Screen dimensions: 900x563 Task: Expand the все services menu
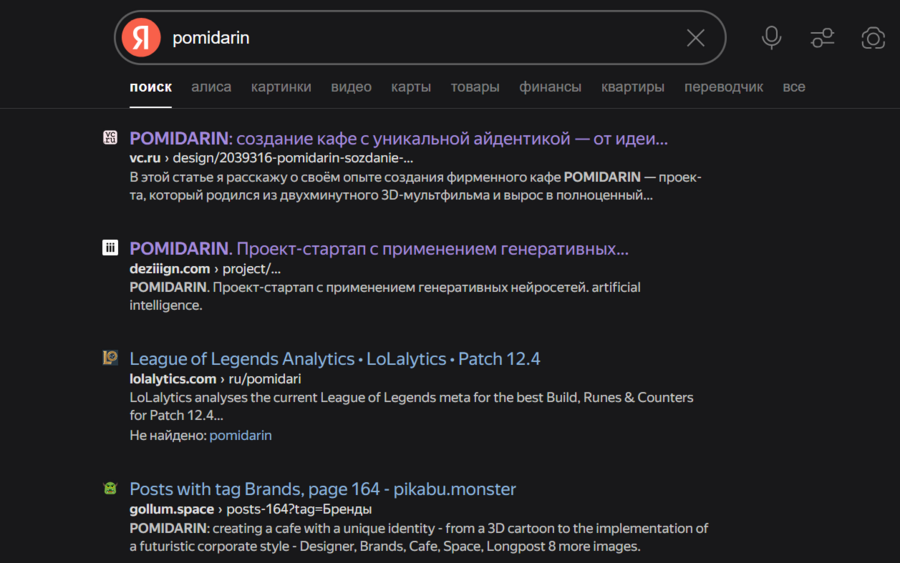point(794,87)
